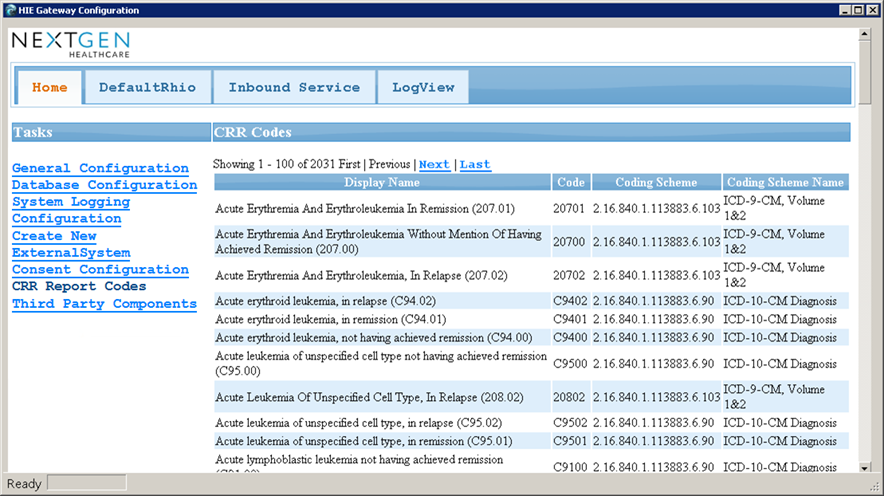Open the Home tab
The height and width of the screenshot is (496, 884).
click(50, 87)
